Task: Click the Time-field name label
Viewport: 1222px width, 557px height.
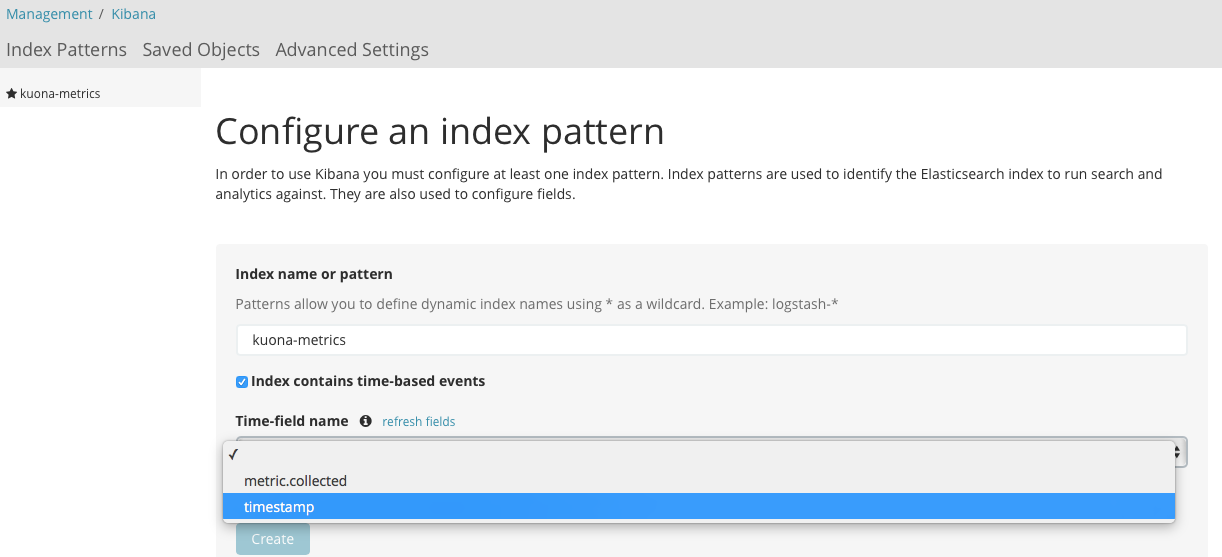Action: [x=292, y=421]
